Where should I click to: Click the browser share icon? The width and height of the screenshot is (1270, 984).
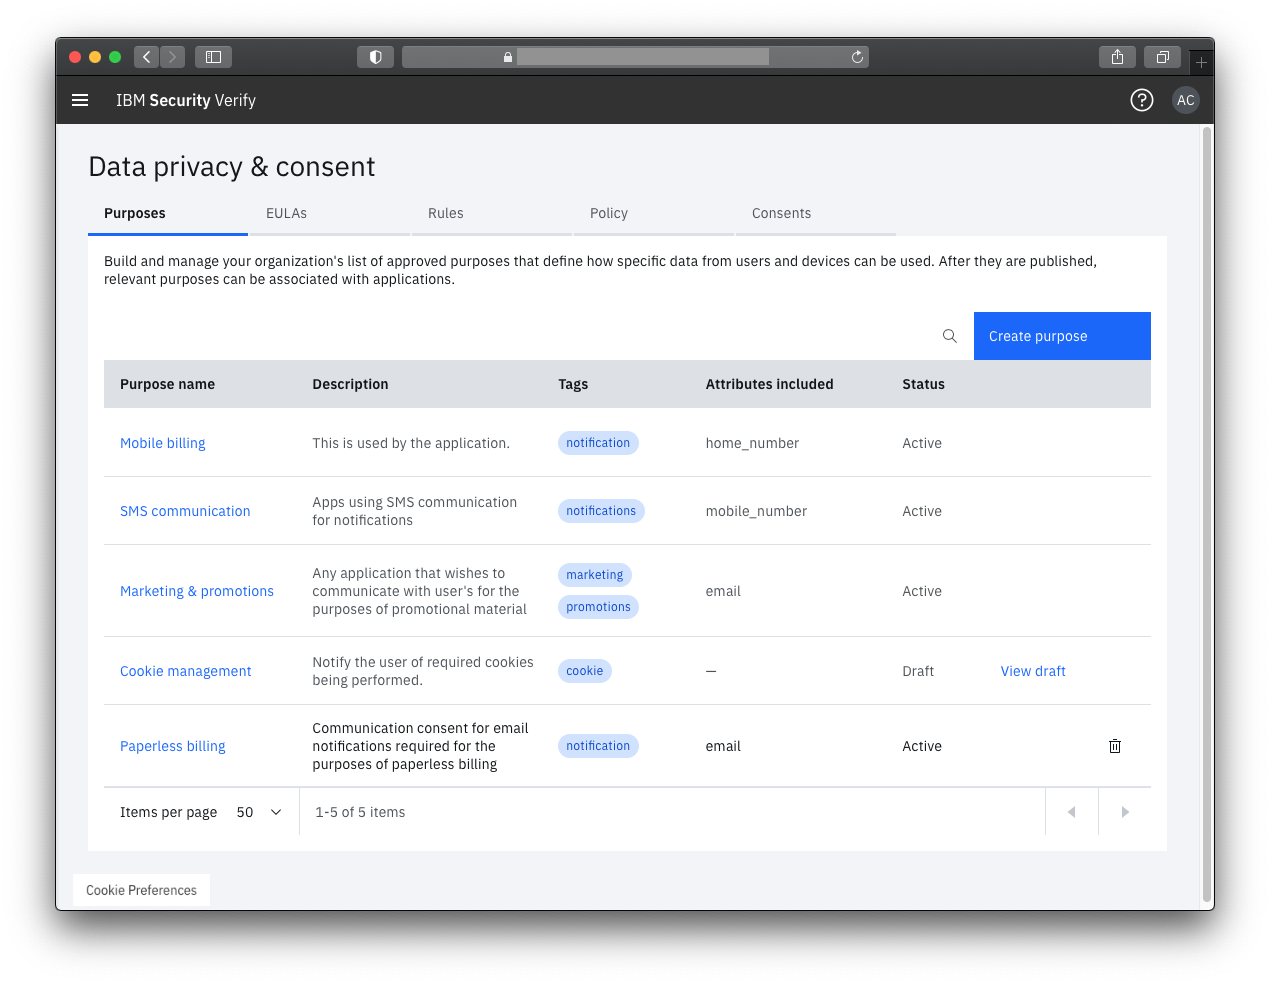click(x=1117, y=57)
